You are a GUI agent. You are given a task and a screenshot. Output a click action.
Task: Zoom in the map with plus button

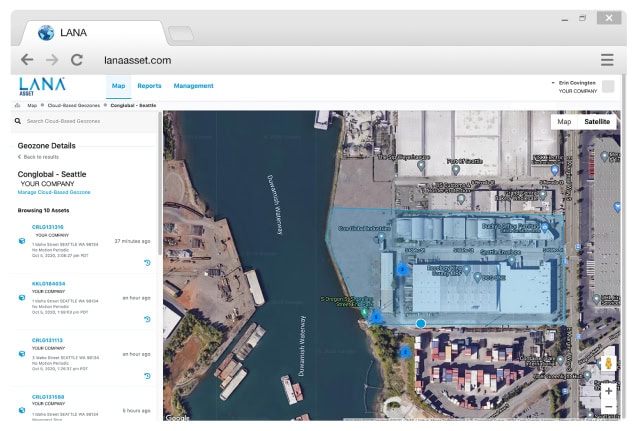pos(608,391)
